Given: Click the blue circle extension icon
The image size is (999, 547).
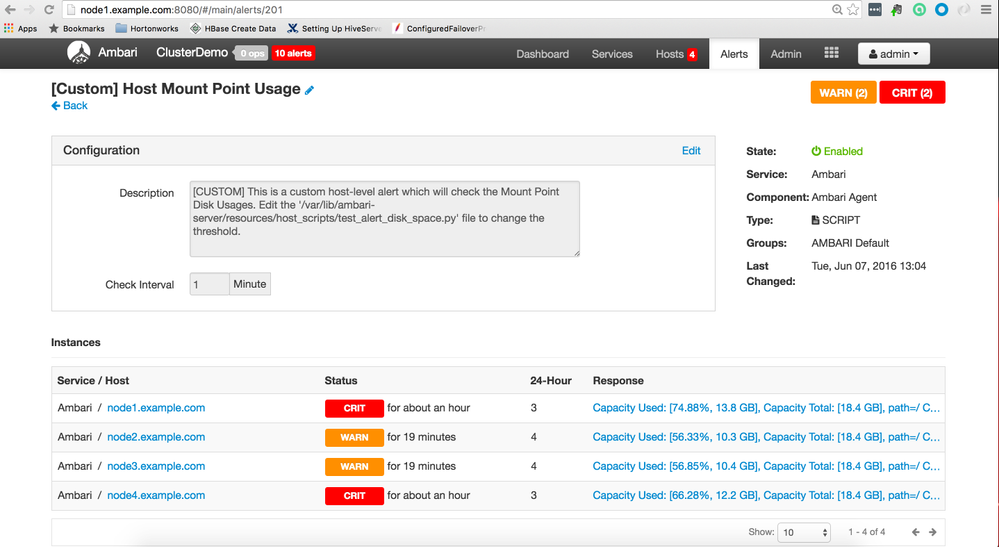Looking at the screenshot, I should point(942,10).
